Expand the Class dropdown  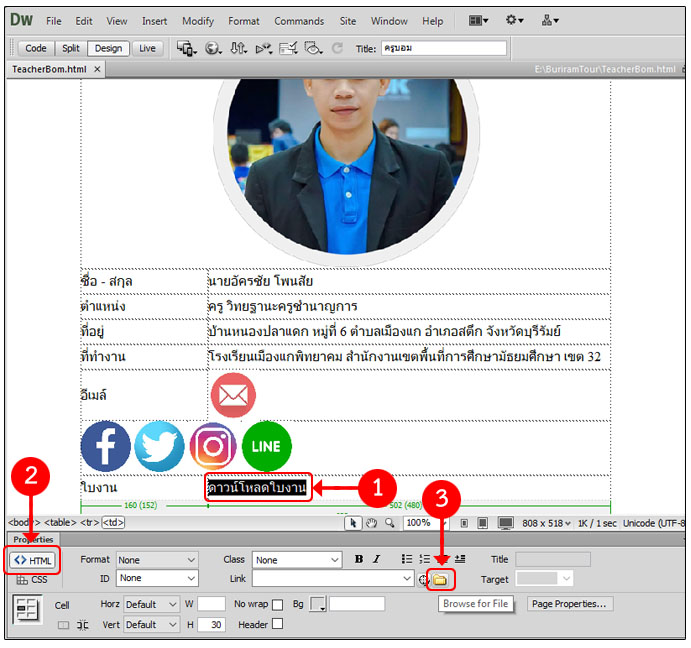[x=294, y=560]
